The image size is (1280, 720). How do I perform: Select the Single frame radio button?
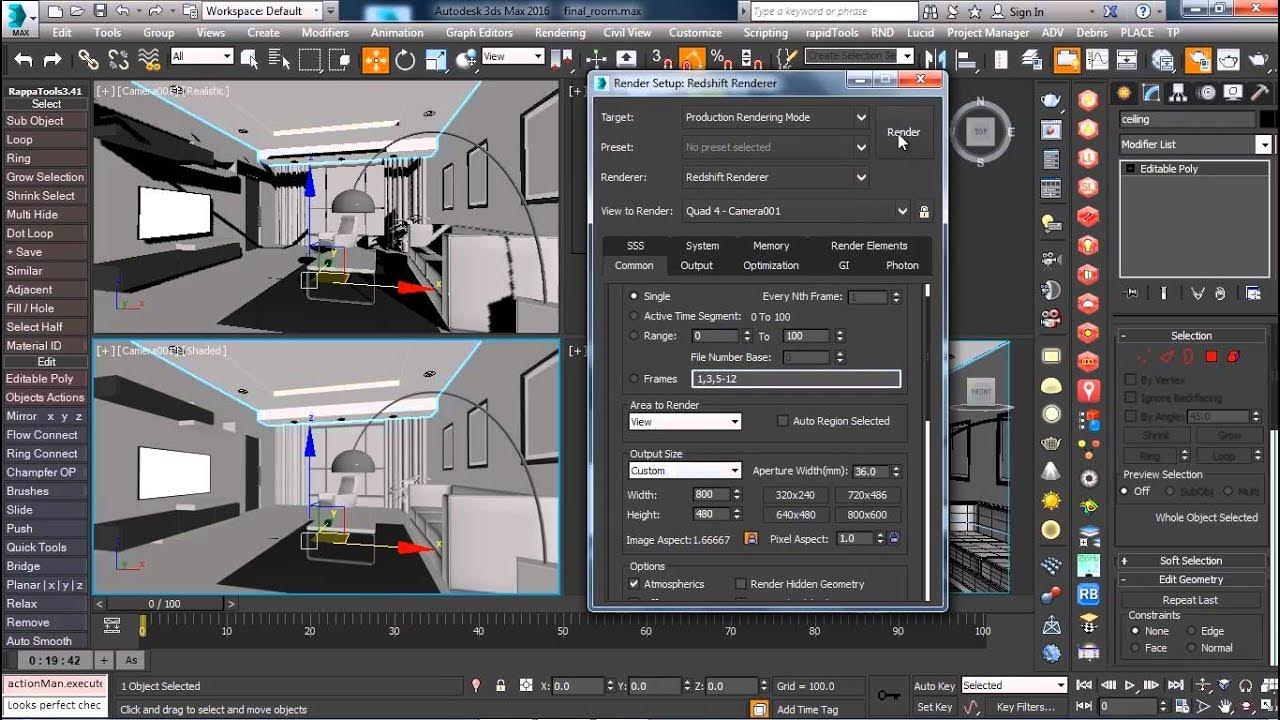click(634, 296)
